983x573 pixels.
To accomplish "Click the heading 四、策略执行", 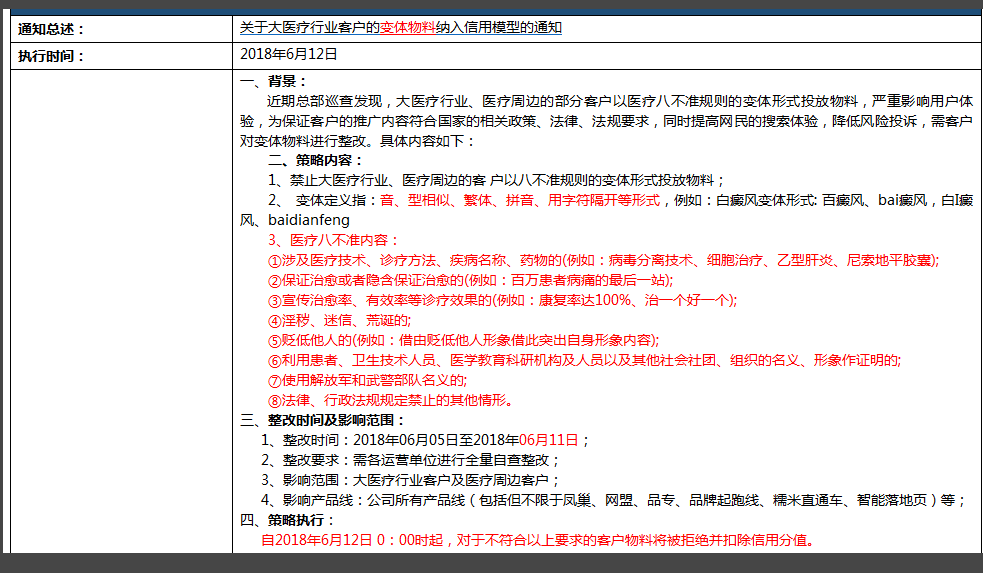I will (288, 520).
